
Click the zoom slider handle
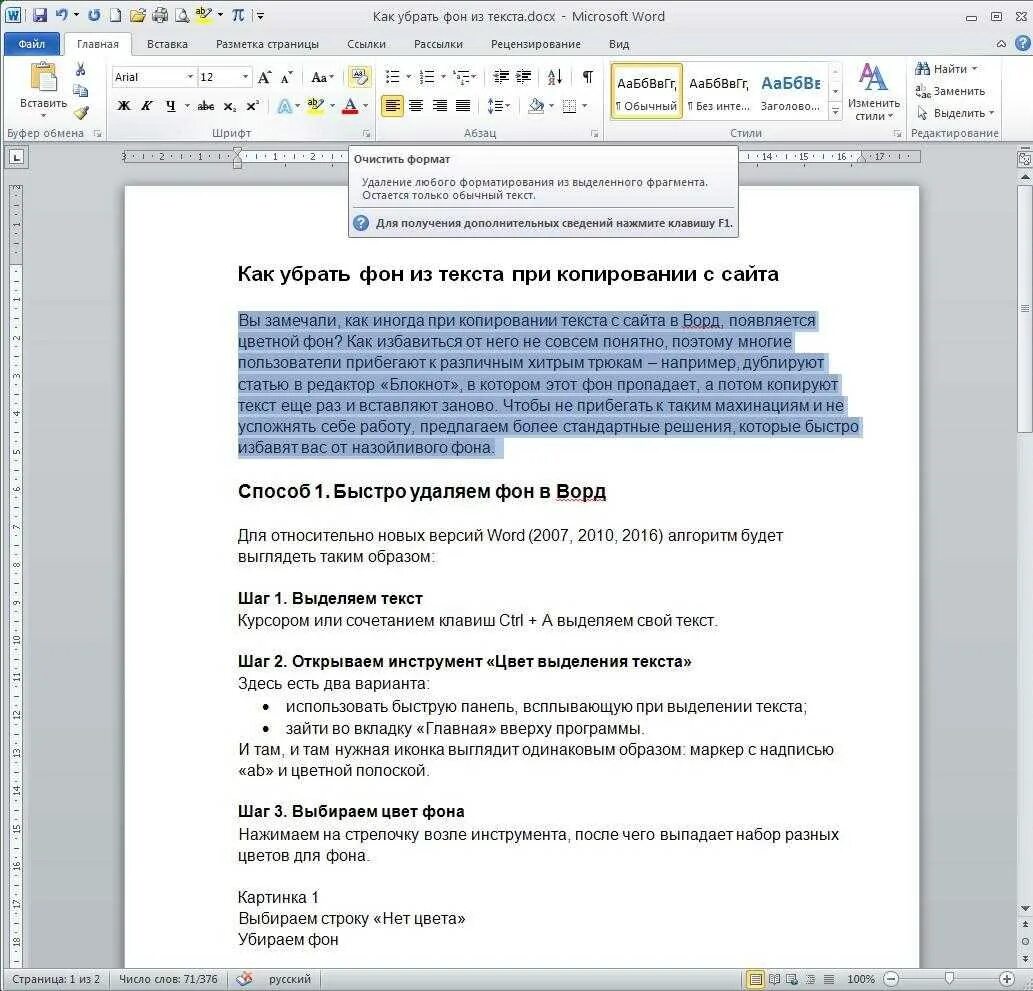click(x=949, y=978)
